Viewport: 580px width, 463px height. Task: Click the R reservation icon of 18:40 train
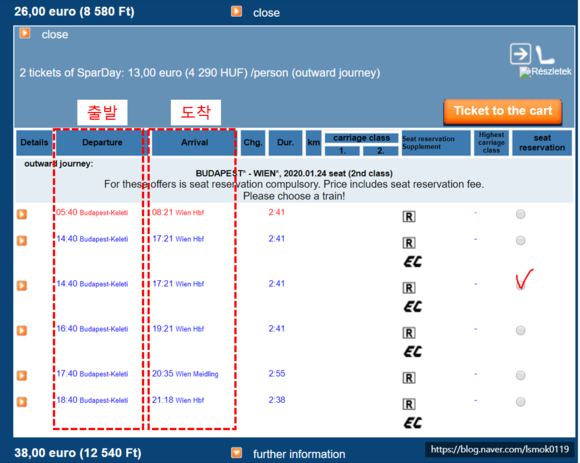[x=409, y=404]
